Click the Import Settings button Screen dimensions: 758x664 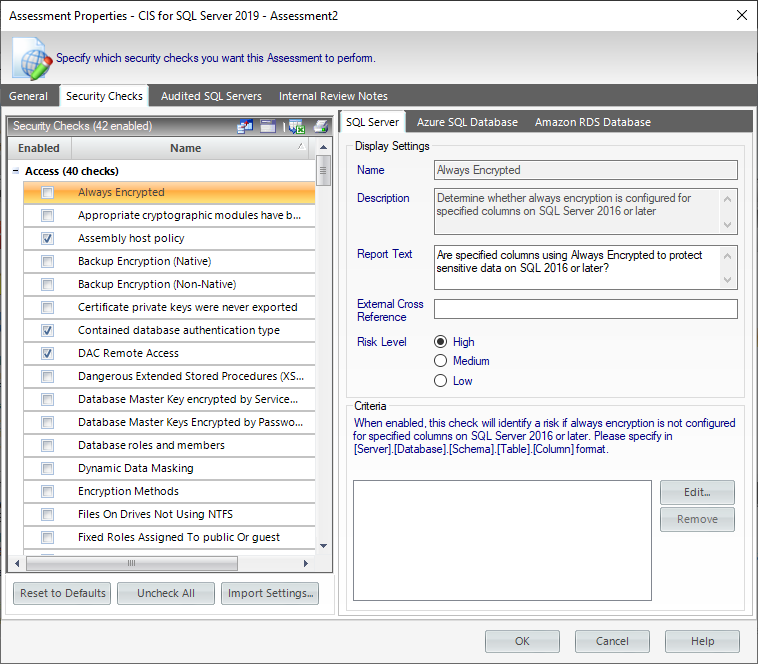(270, 593)
